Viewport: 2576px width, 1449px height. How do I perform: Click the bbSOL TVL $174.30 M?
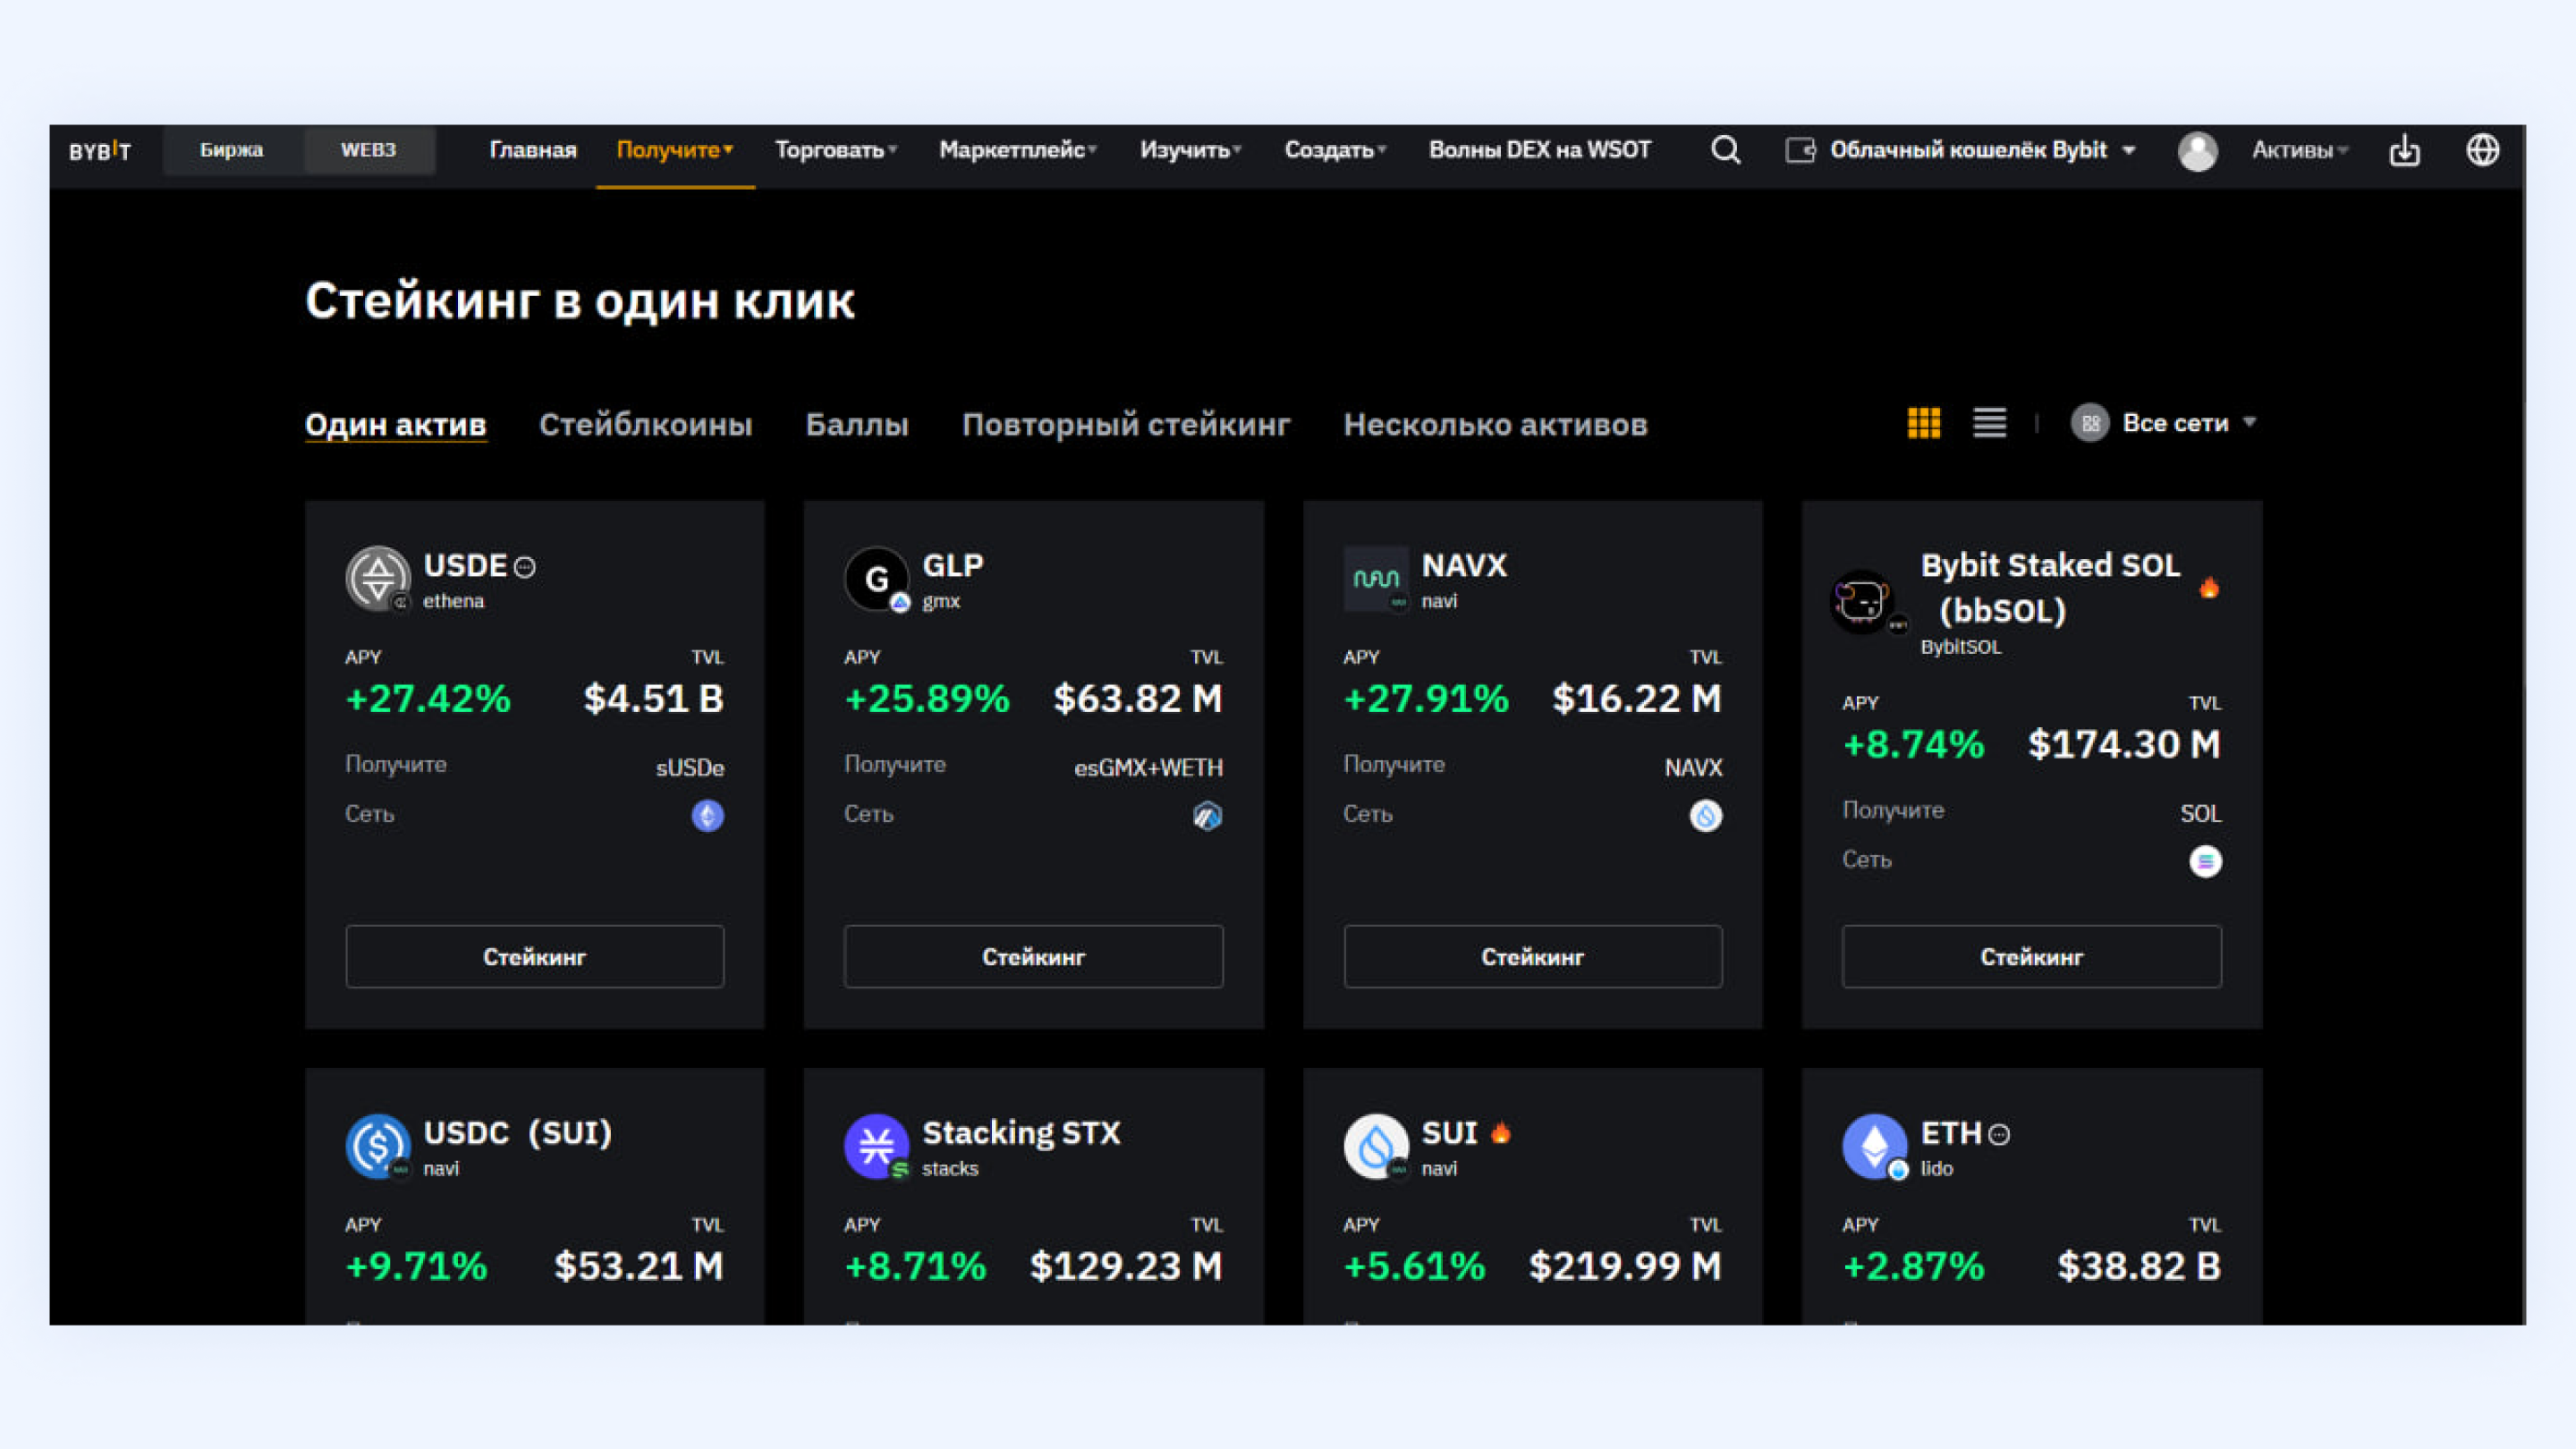point(2124,744)
